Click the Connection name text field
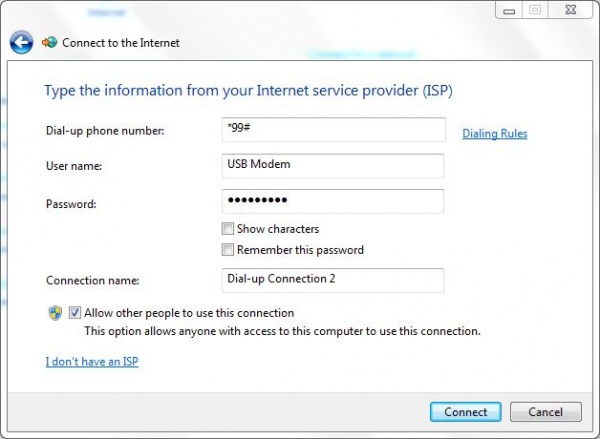Image resolution: width=600 pixels, height=439 pixels. tap(332, 279)
